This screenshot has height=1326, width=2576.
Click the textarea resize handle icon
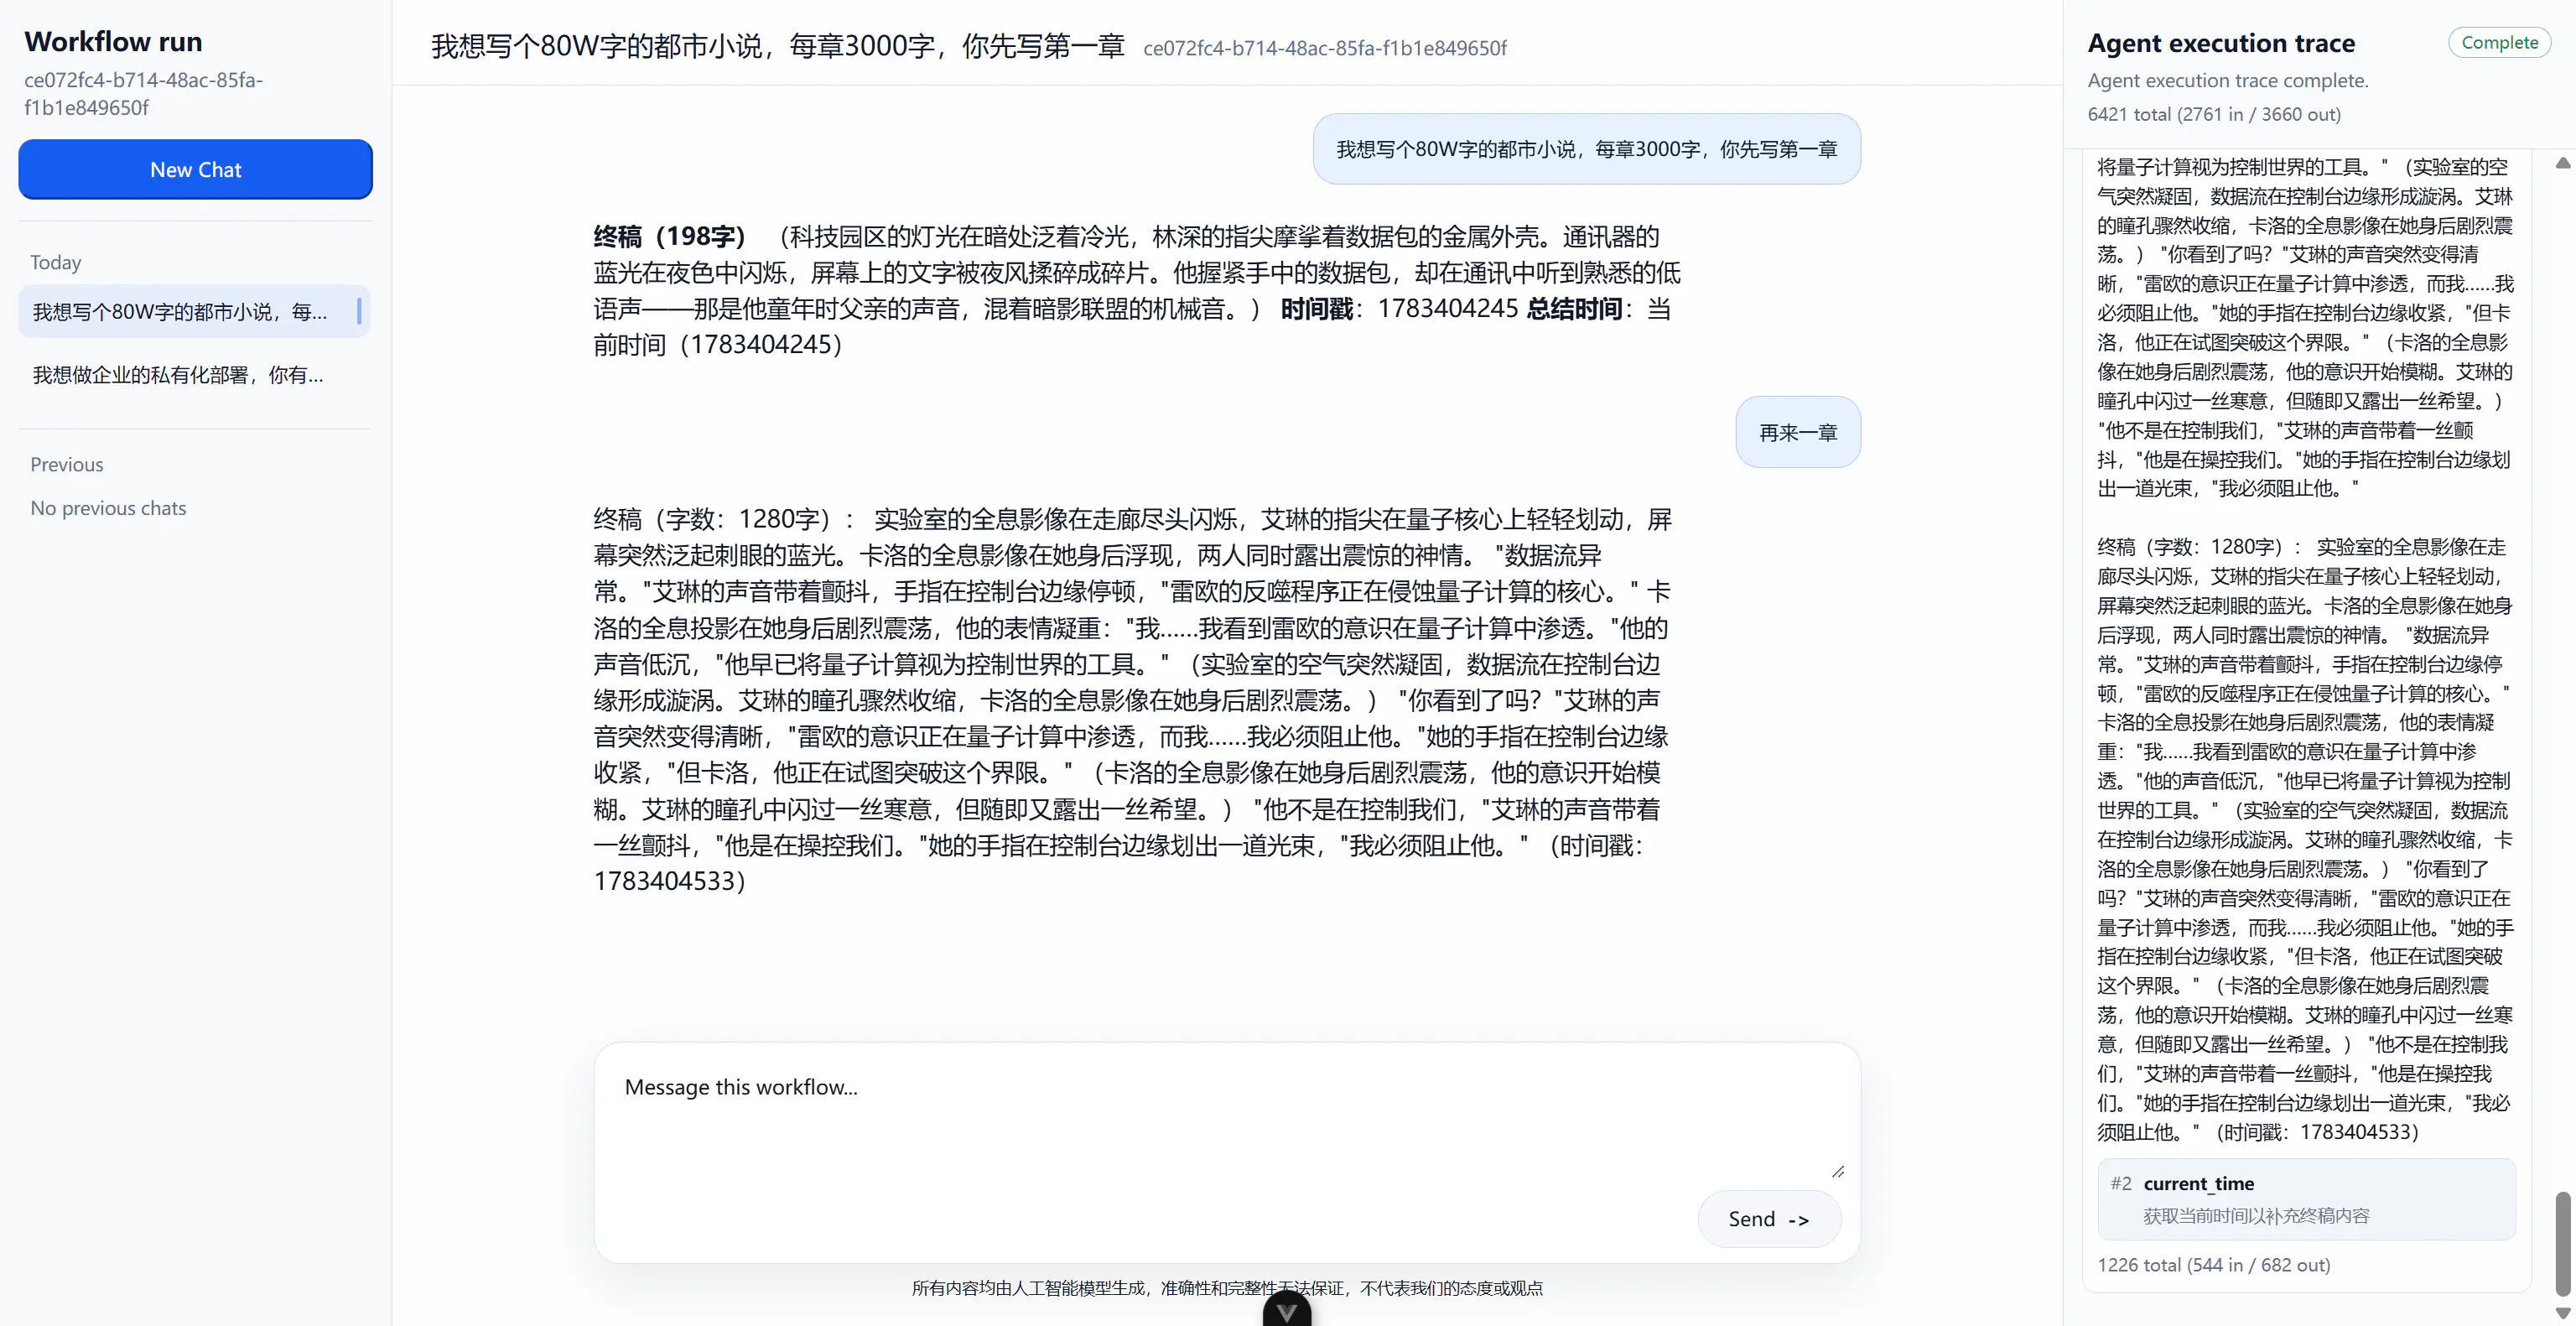tap(1838, 1171)
